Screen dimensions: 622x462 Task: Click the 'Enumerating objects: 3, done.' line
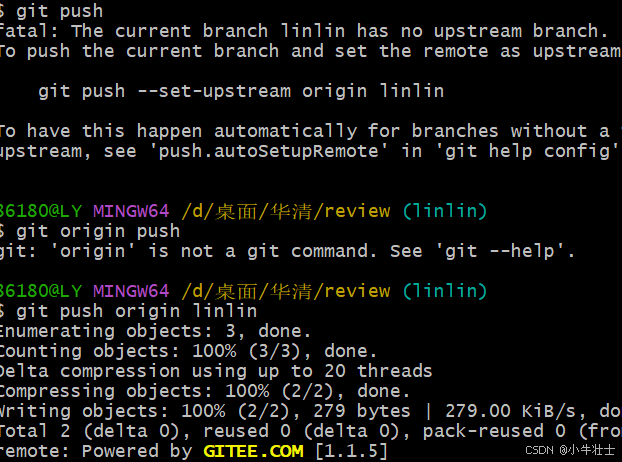[155, 331]
